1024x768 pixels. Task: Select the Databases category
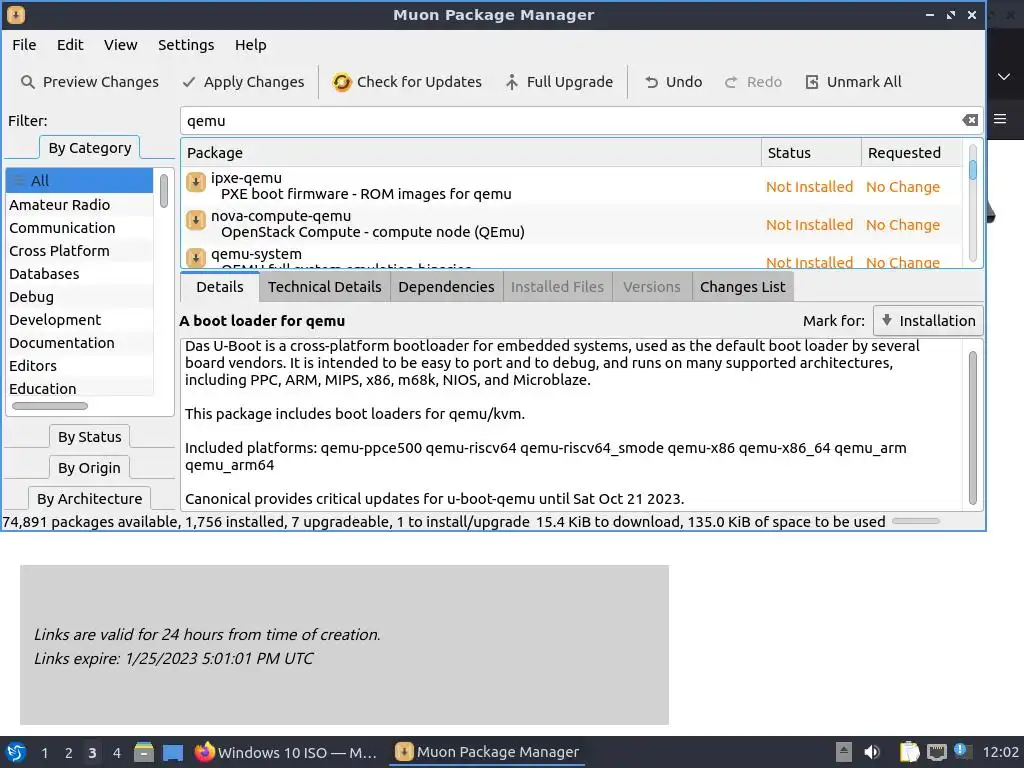[x=79, y=274]
